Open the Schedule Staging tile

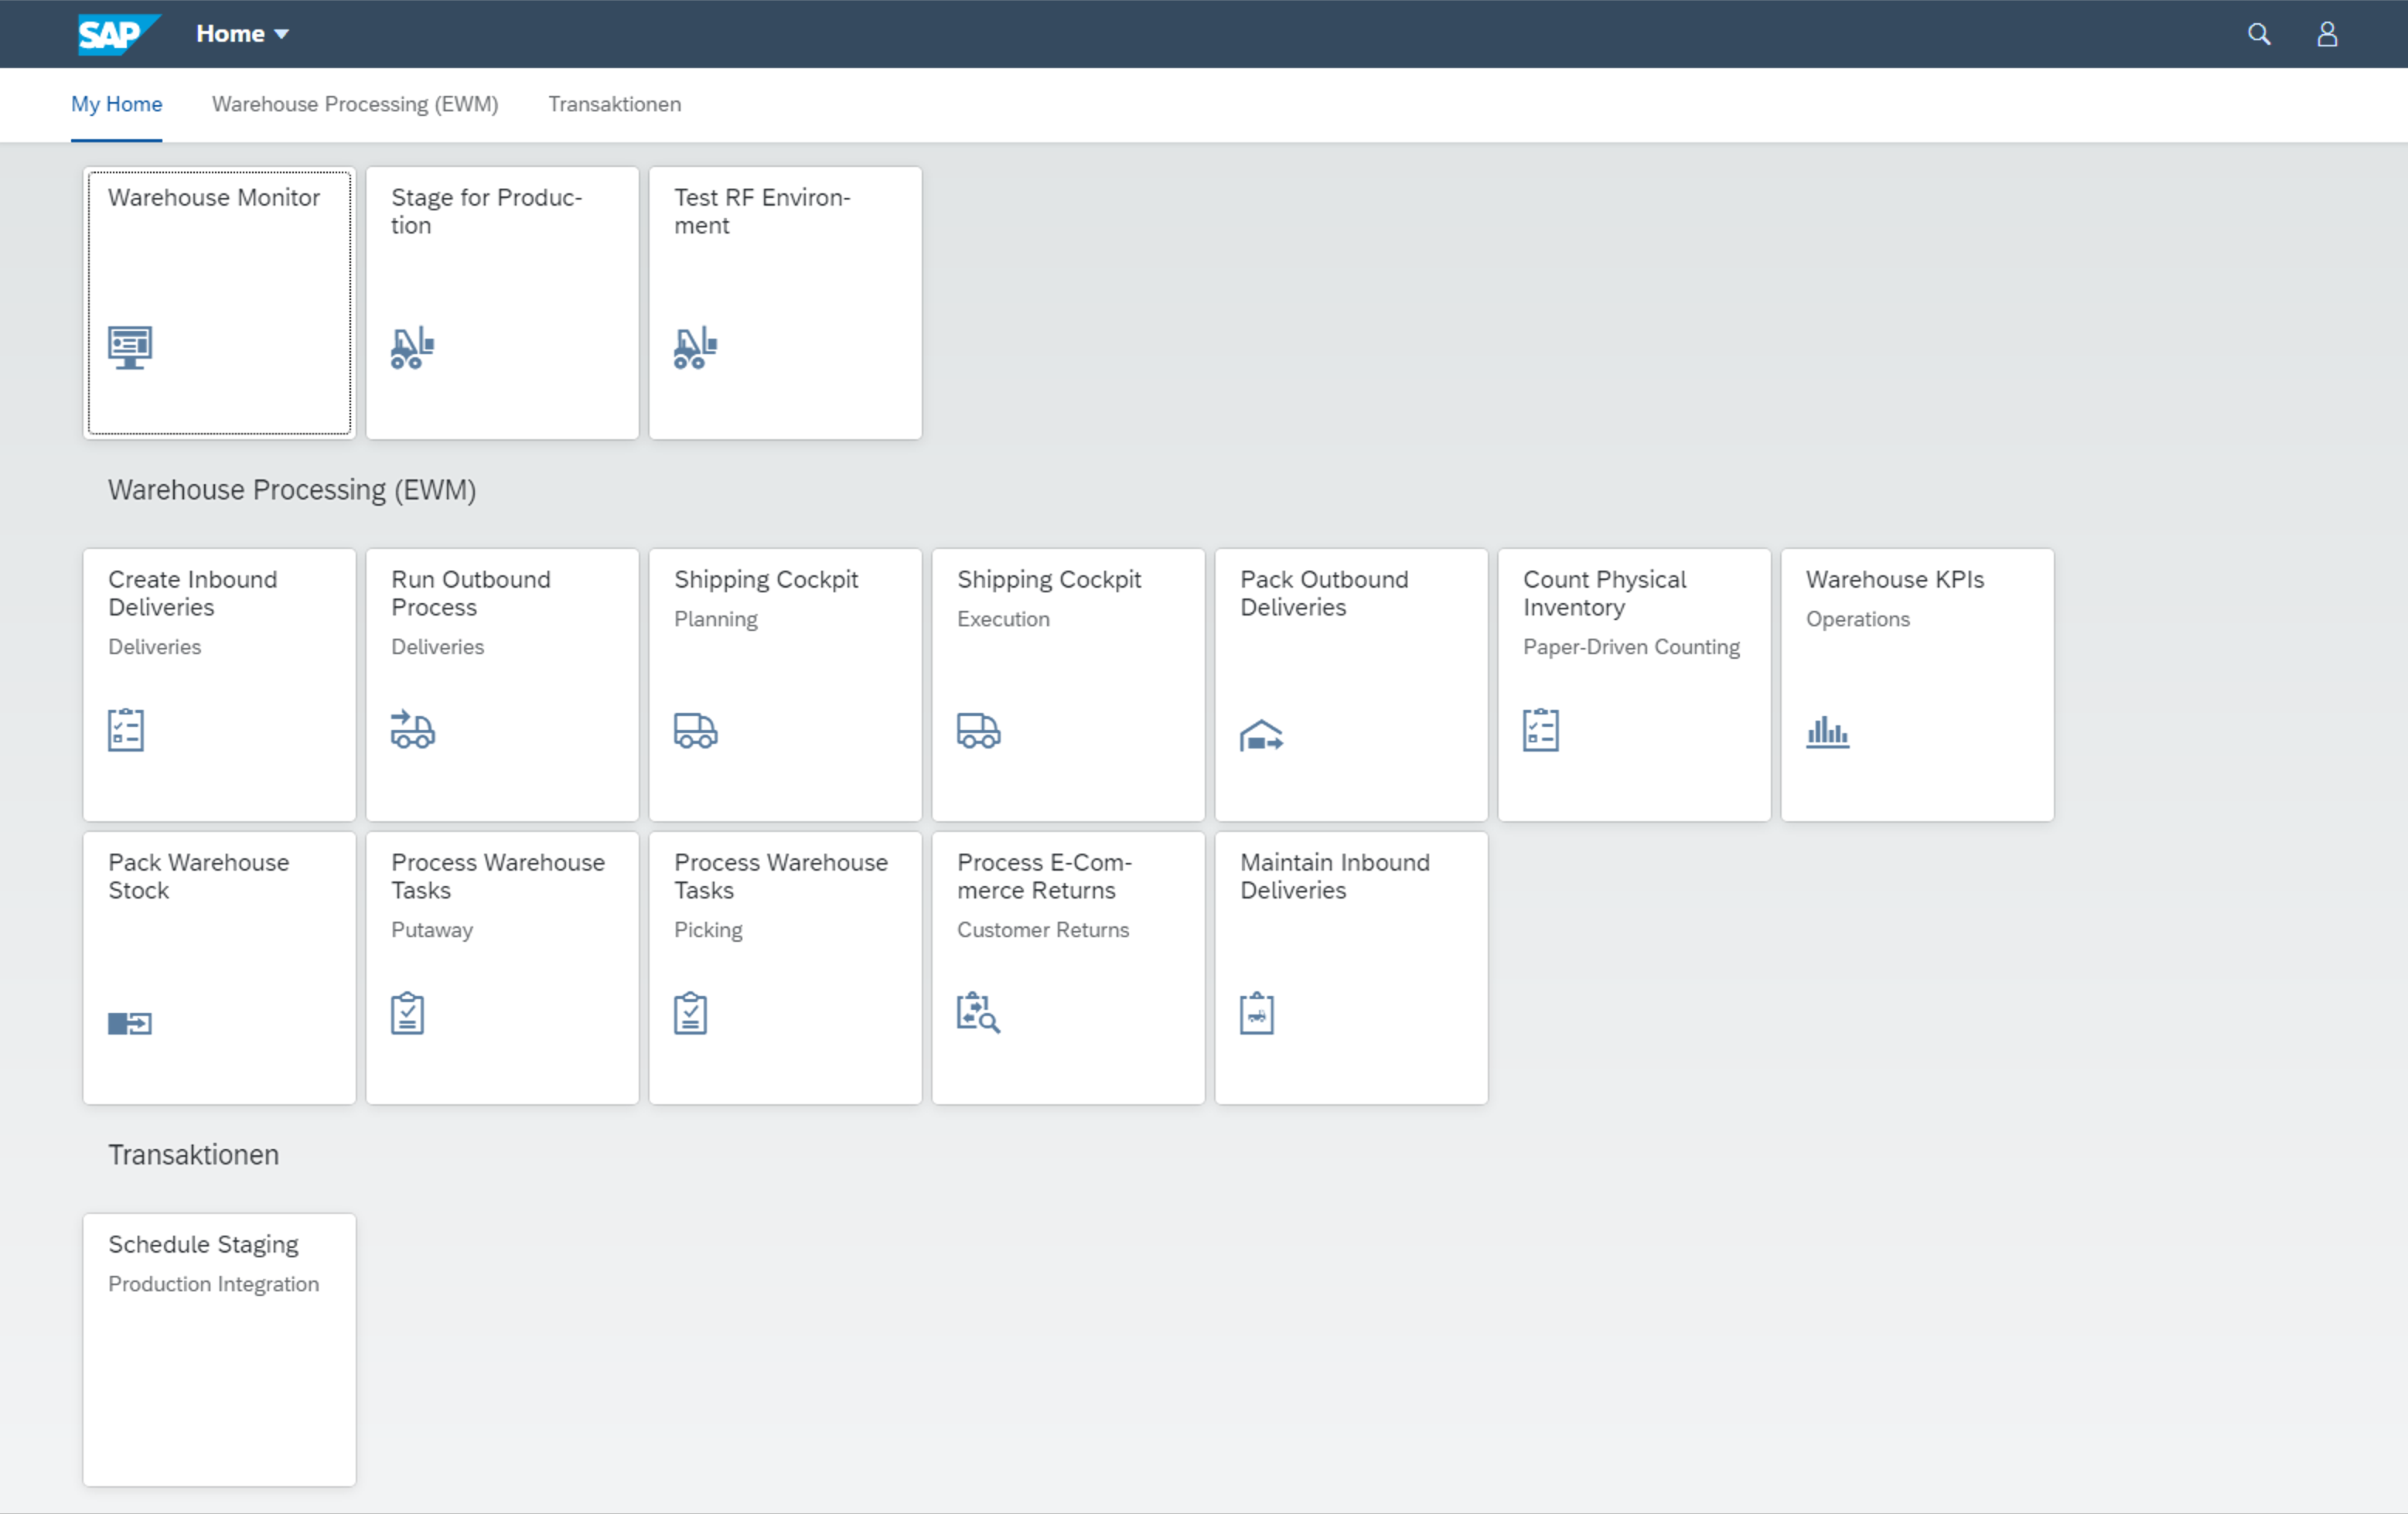click(219, 1350)
